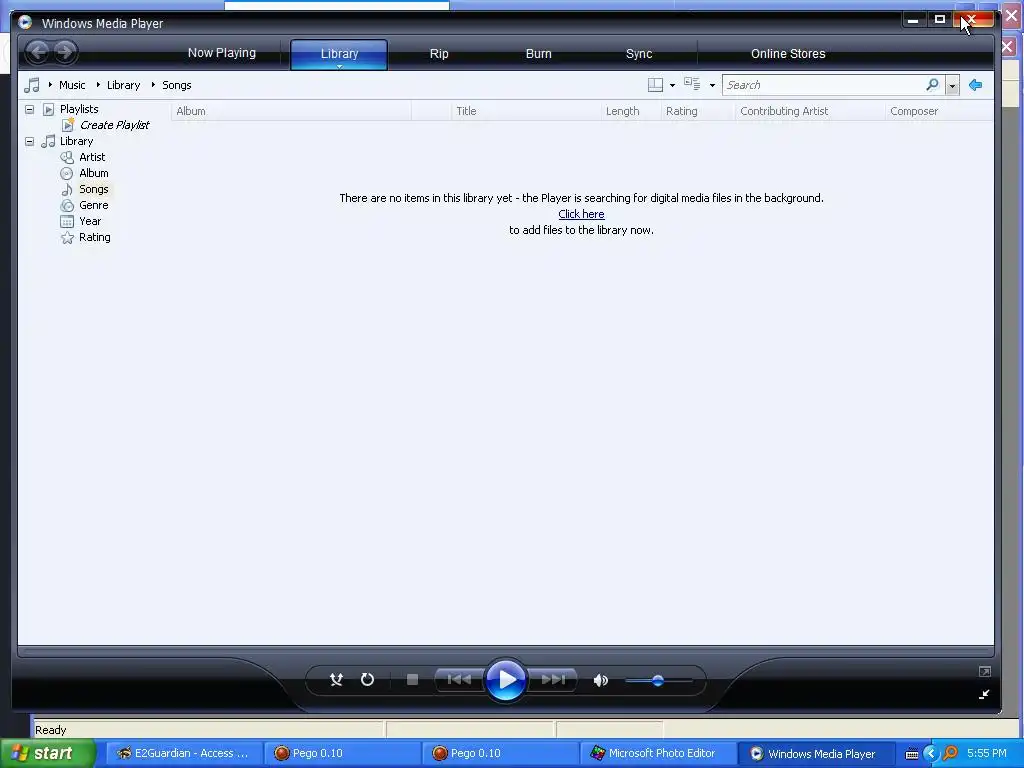The image size is (1024, 768).
Task: Click the keyboard tray icon
Action: click(912, 754)
